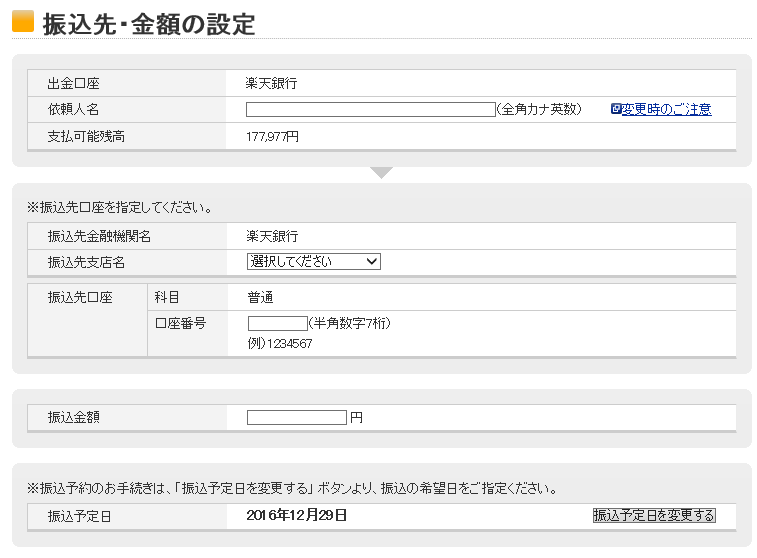Click the orange square icon beside the page title
This screenshot has height=558, width=757.
(x=23, y=21)
